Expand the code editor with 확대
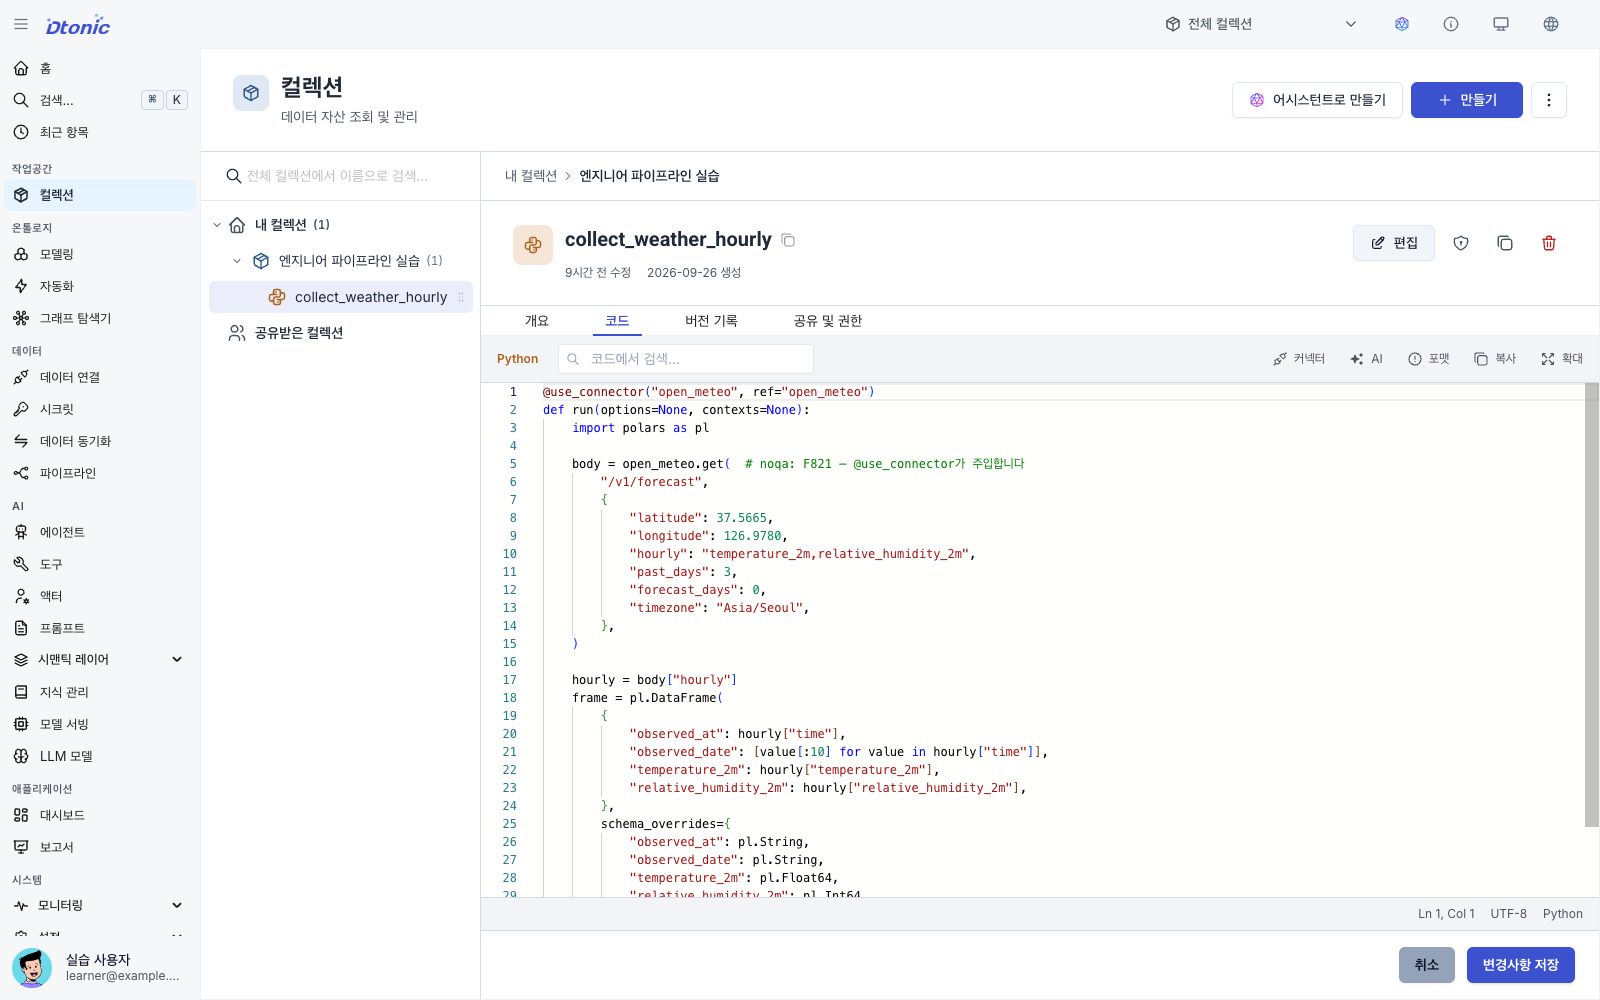The height and width of the screenshot is (1000, 1600). point(1562,359)
